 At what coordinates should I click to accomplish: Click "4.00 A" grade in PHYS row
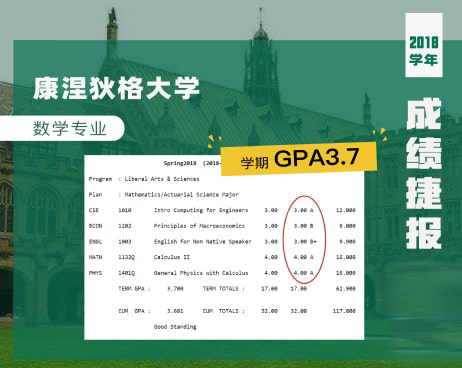pos(303,273)
